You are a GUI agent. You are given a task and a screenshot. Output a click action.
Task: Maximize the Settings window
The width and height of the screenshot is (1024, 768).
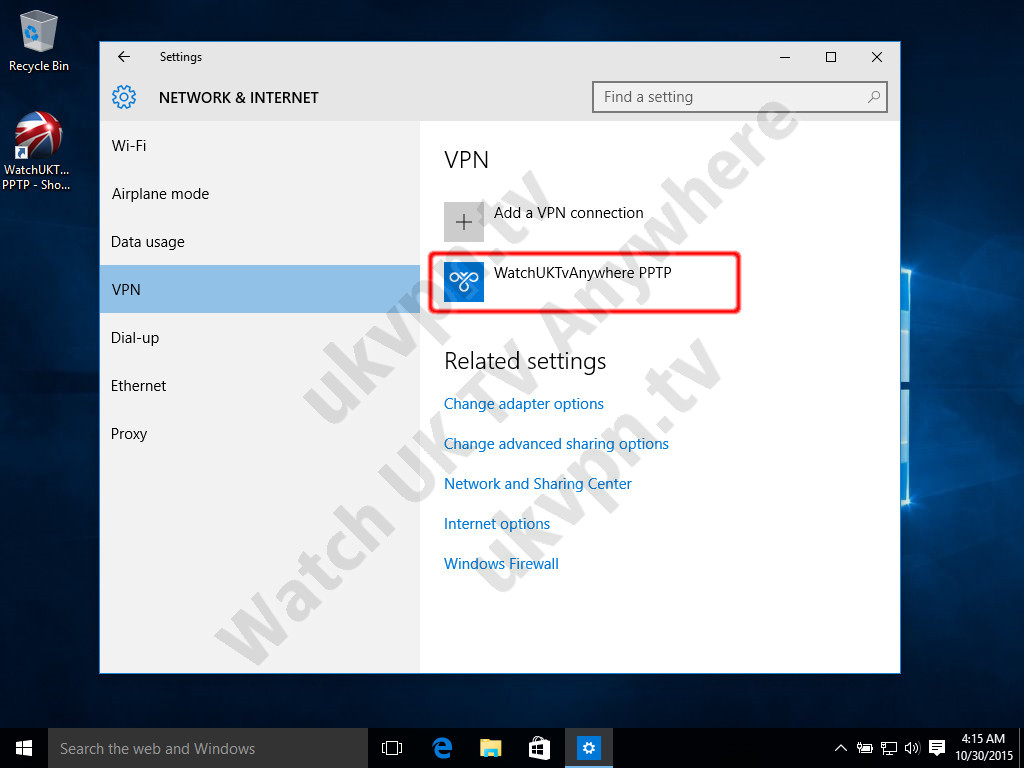click(831, 57)
